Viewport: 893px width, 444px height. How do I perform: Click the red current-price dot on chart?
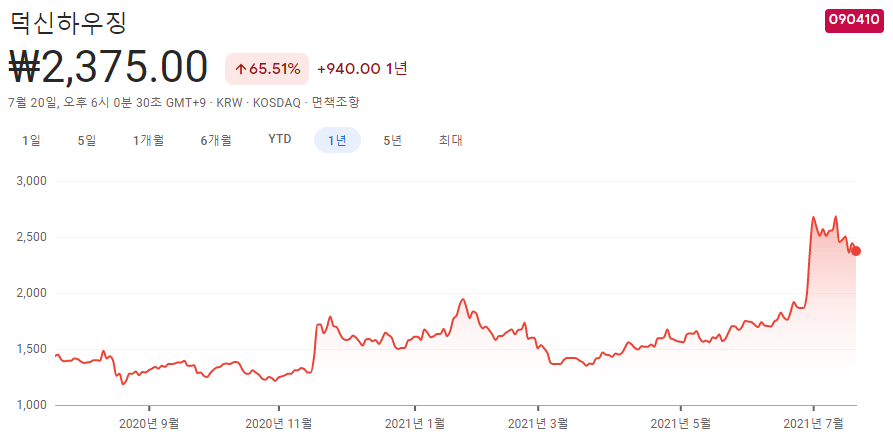coord(856,251)
